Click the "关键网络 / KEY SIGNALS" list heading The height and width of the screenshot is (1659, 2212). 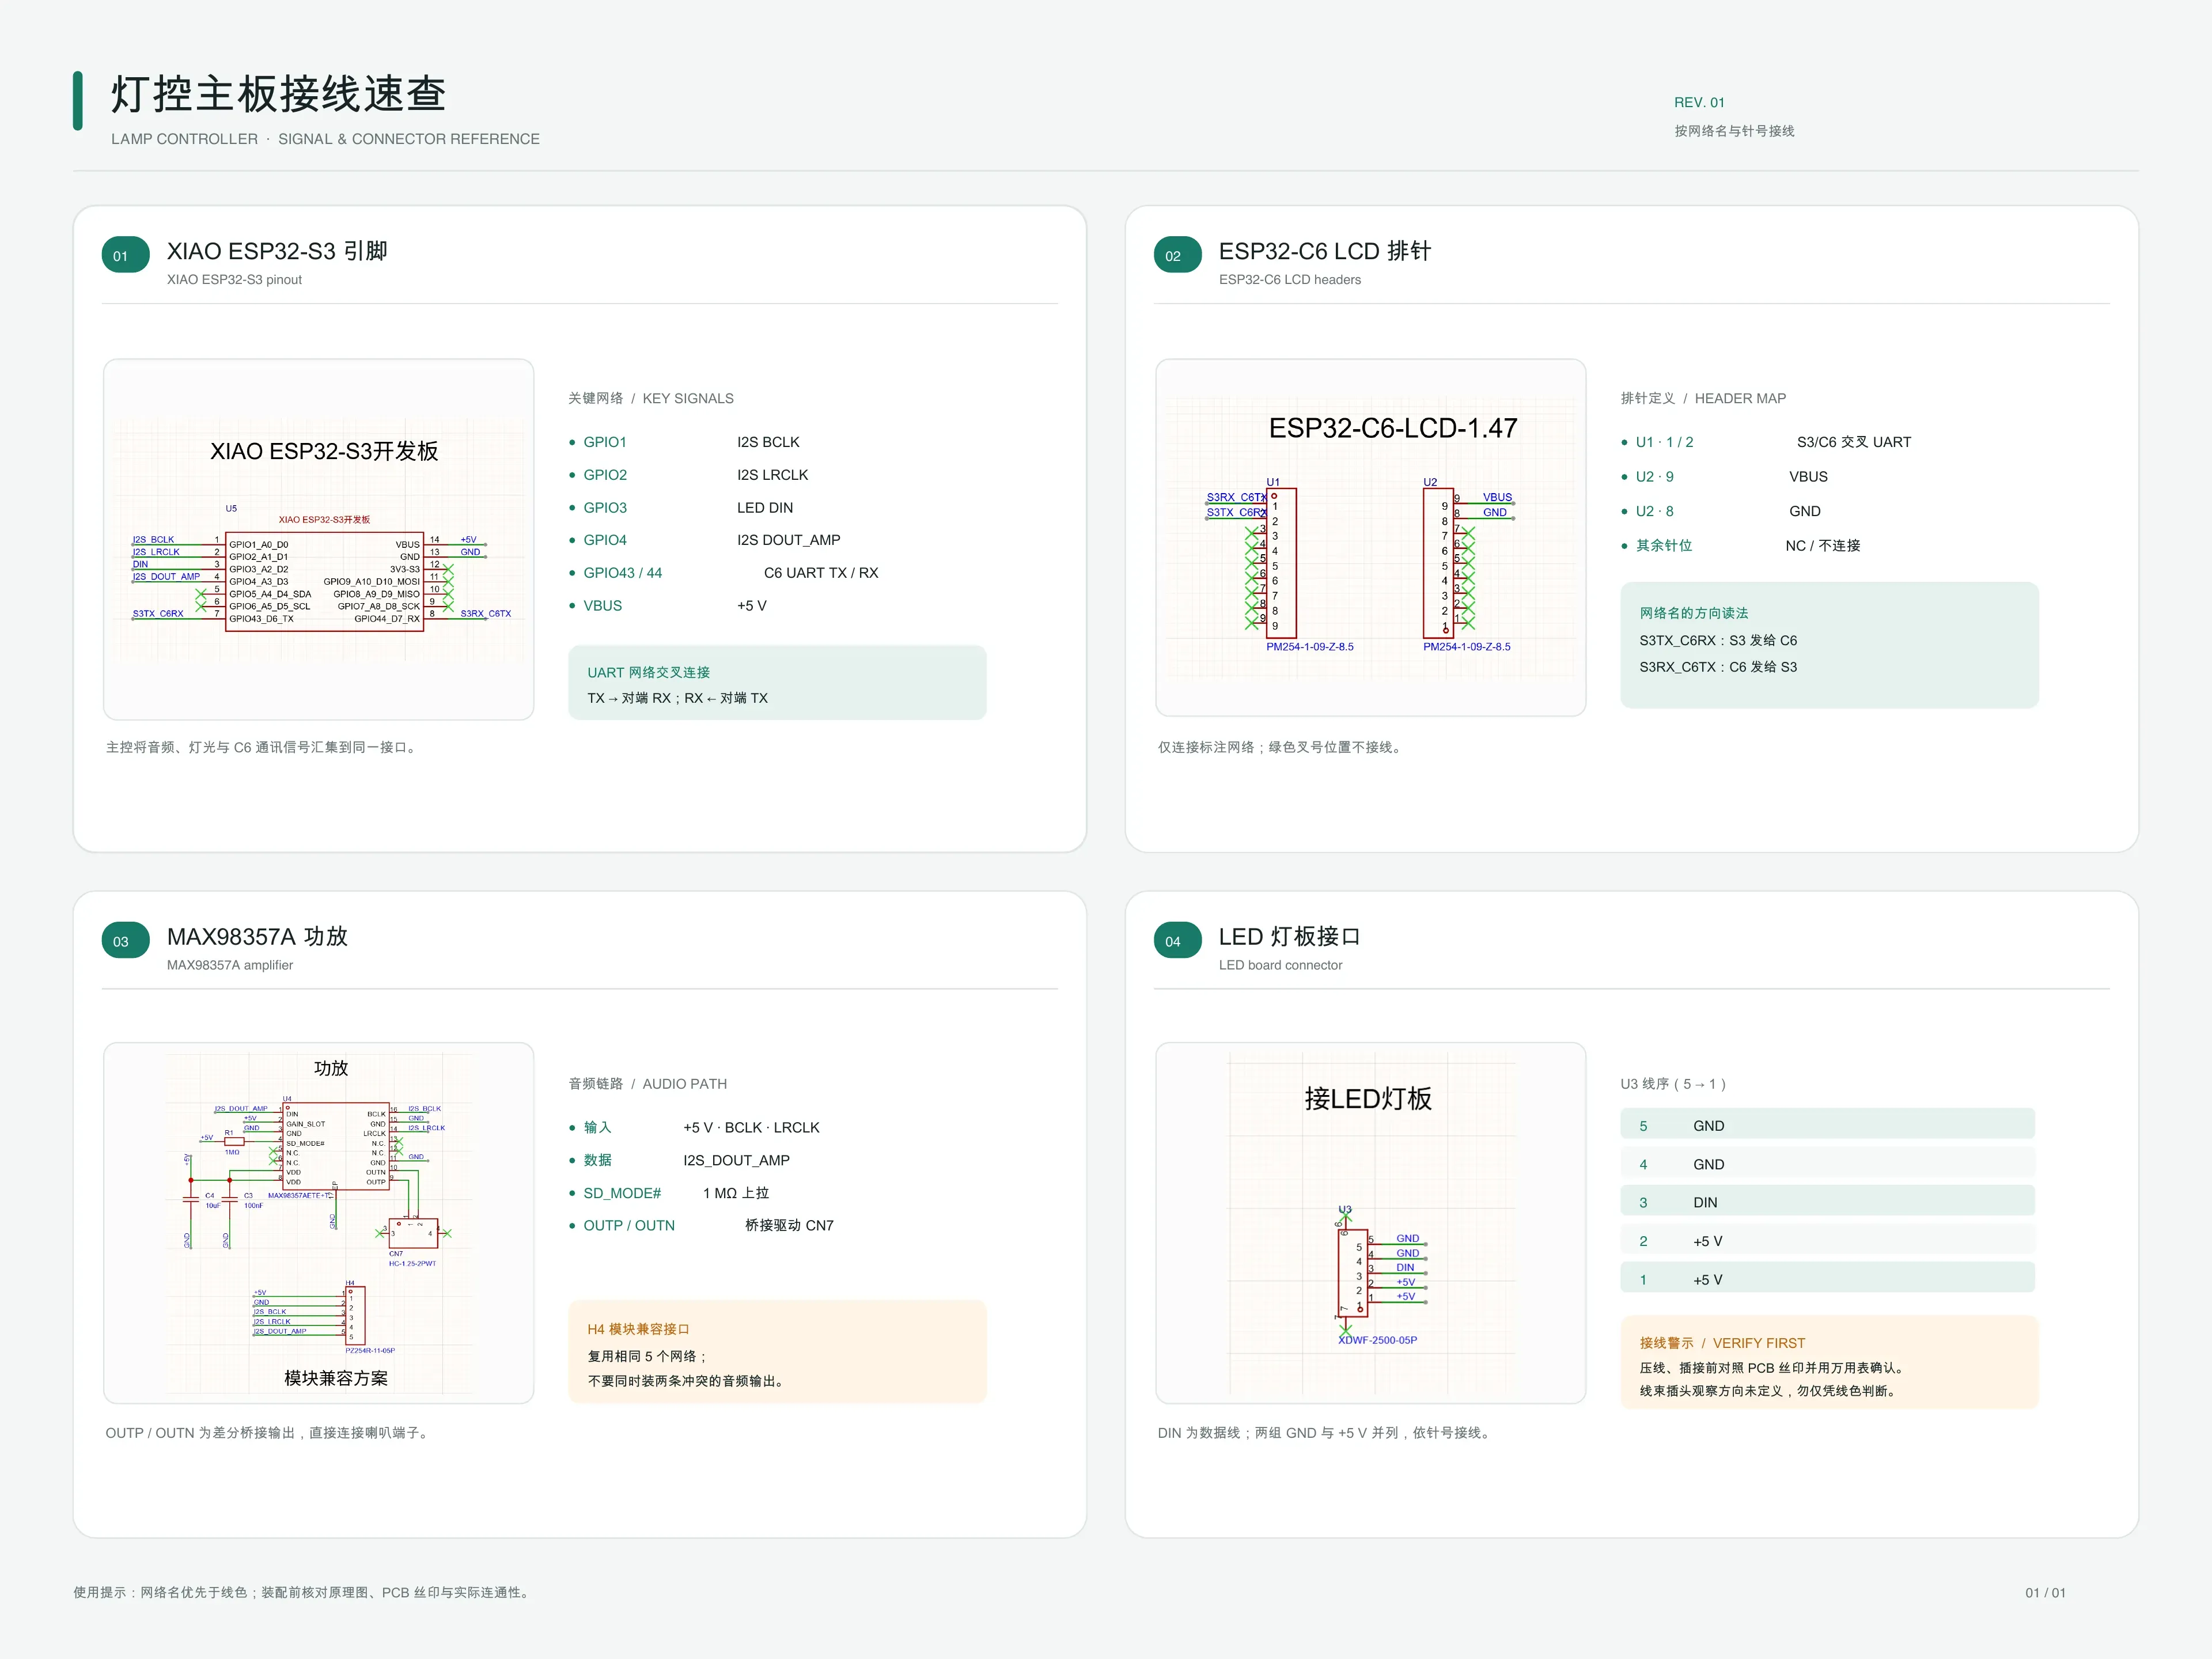[x=651, y=398]
